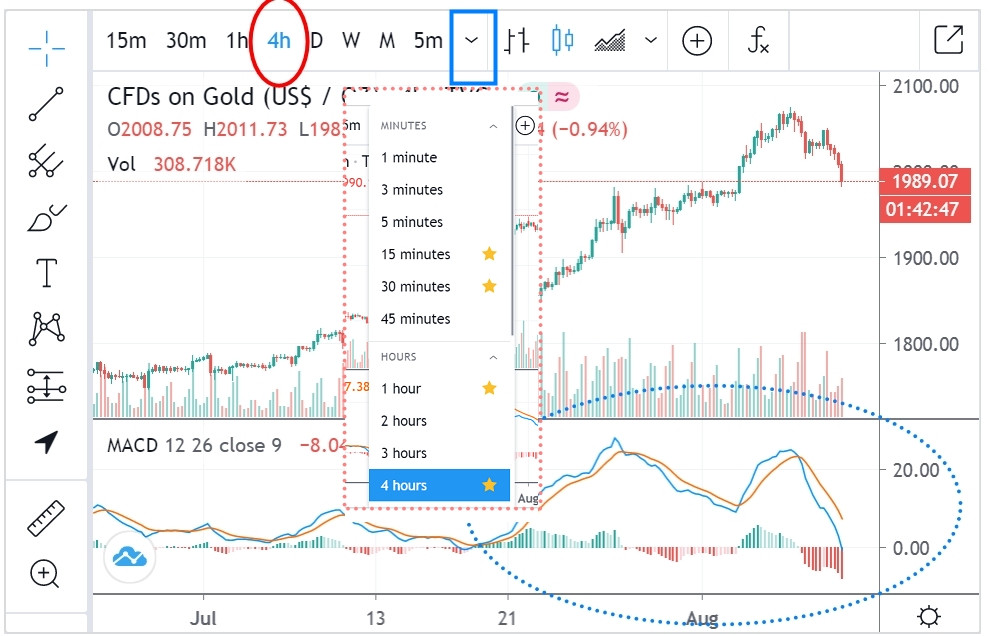
Task: Switch to the 15m timeframe
Action: pos(126,41)
